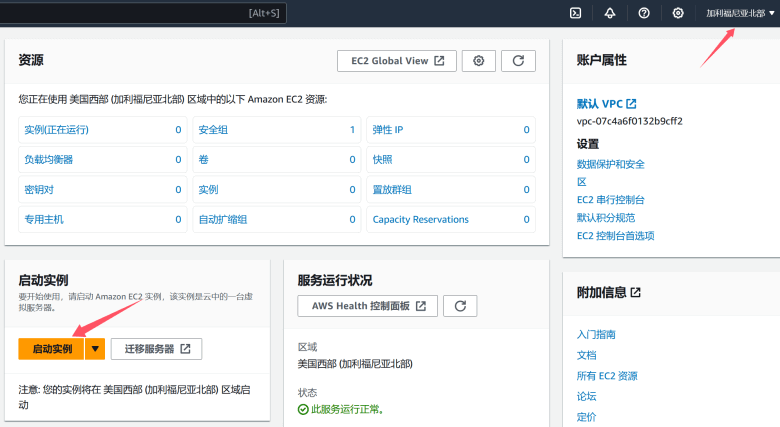This screenshot has height=427, width=780.
Task: Expand the 启动实例 dropdown arrow
Action: coord(95,349)
